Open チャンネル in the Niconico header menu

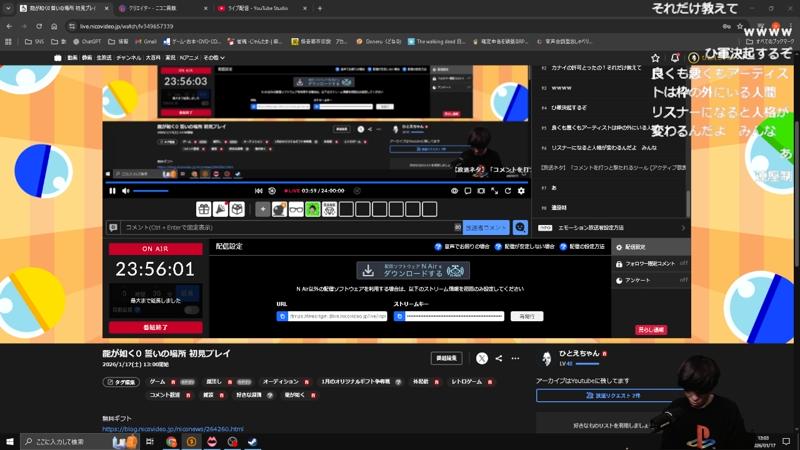(129, 58)
